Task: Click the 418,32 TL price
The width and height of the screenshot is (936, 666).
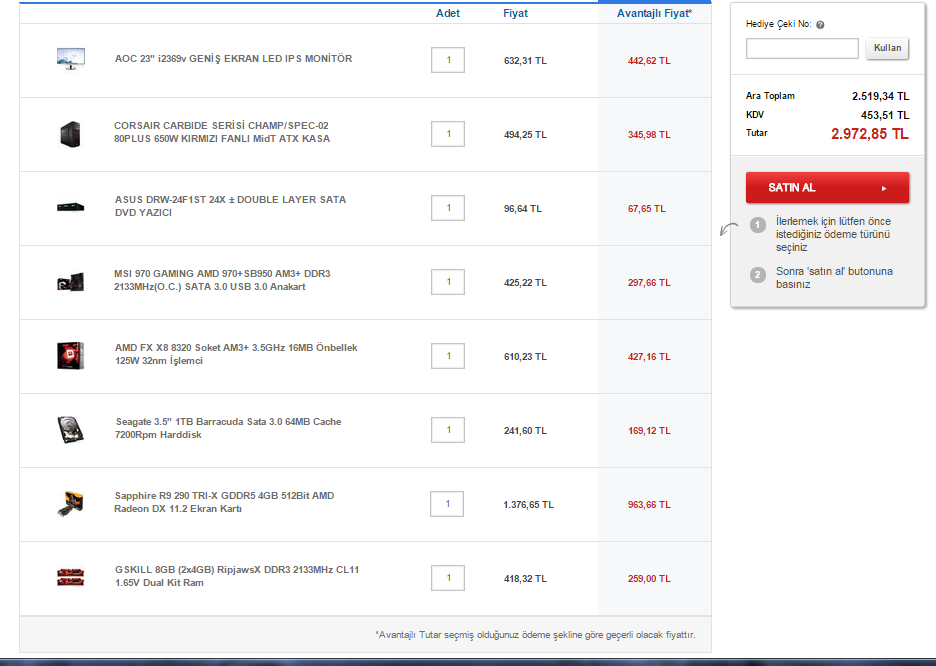Action: 525,579
